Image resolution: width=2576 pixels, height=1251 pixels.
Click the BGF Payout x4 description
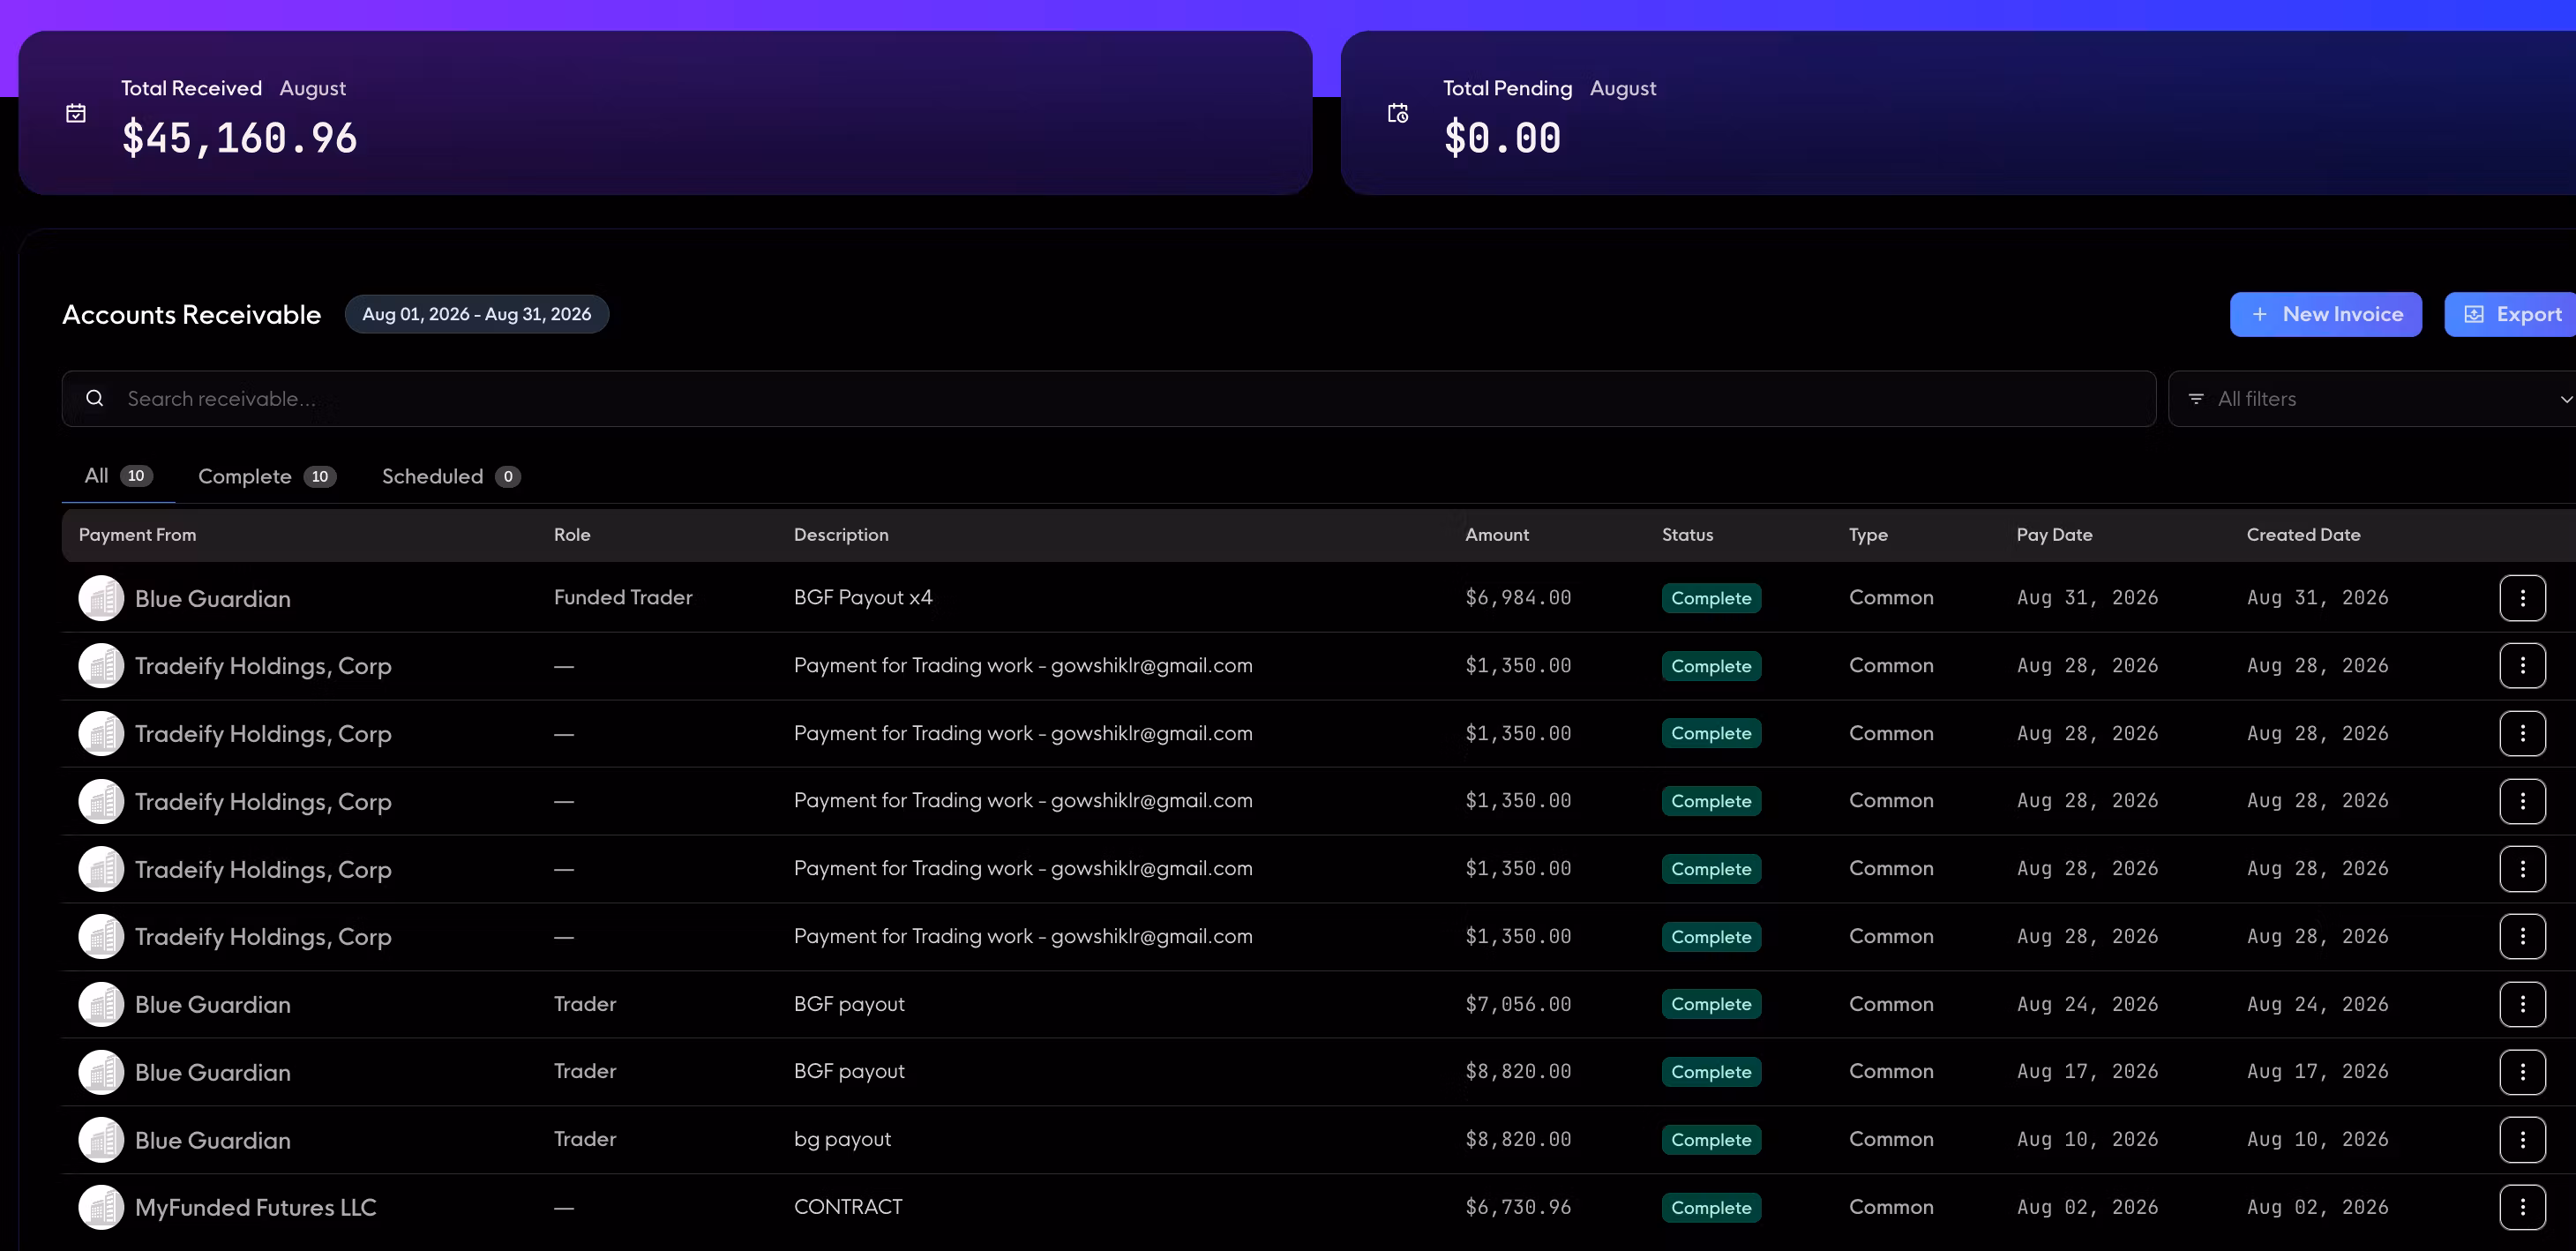point(863,598)
